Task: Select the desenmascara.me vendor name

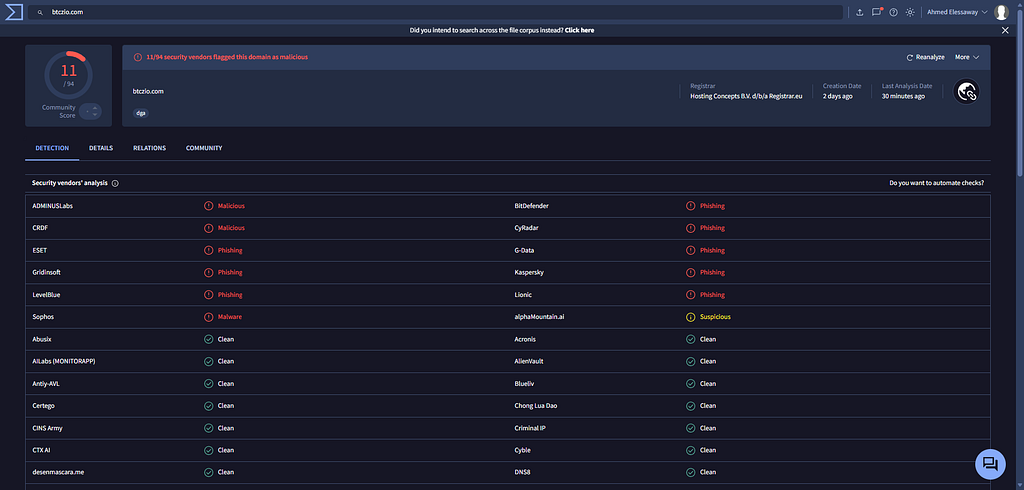Action: point(58,472)
